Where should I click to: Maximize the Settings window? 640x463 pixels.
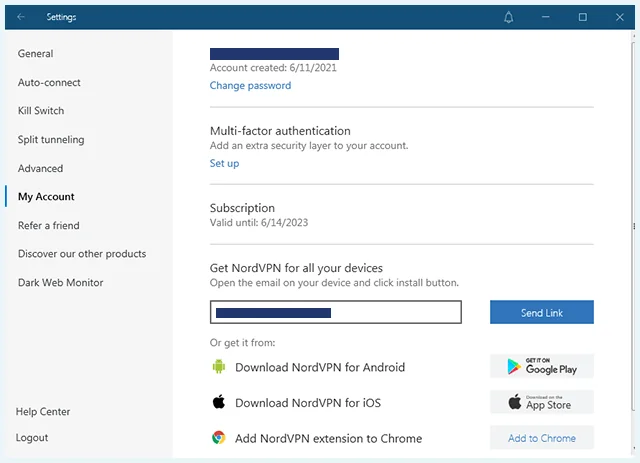click(x=582, y=17)
